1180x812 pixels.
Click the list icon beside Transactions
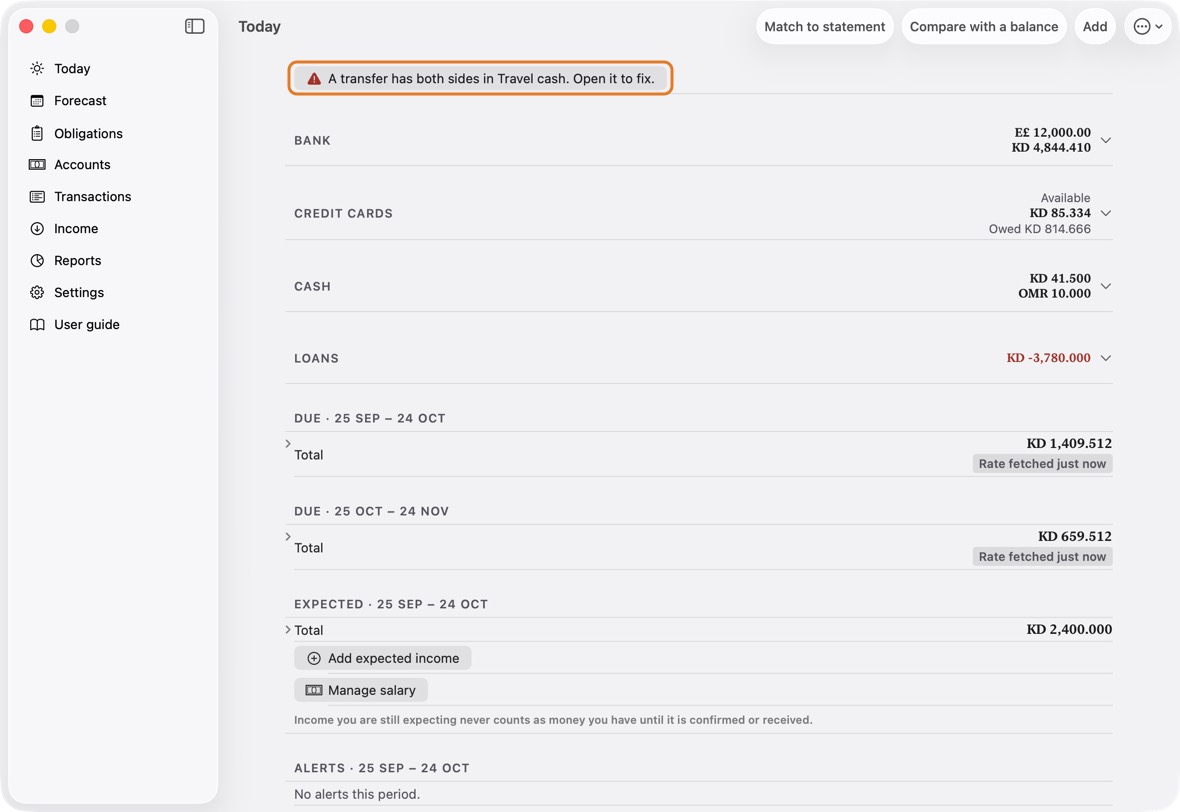[x=37, y=196]
